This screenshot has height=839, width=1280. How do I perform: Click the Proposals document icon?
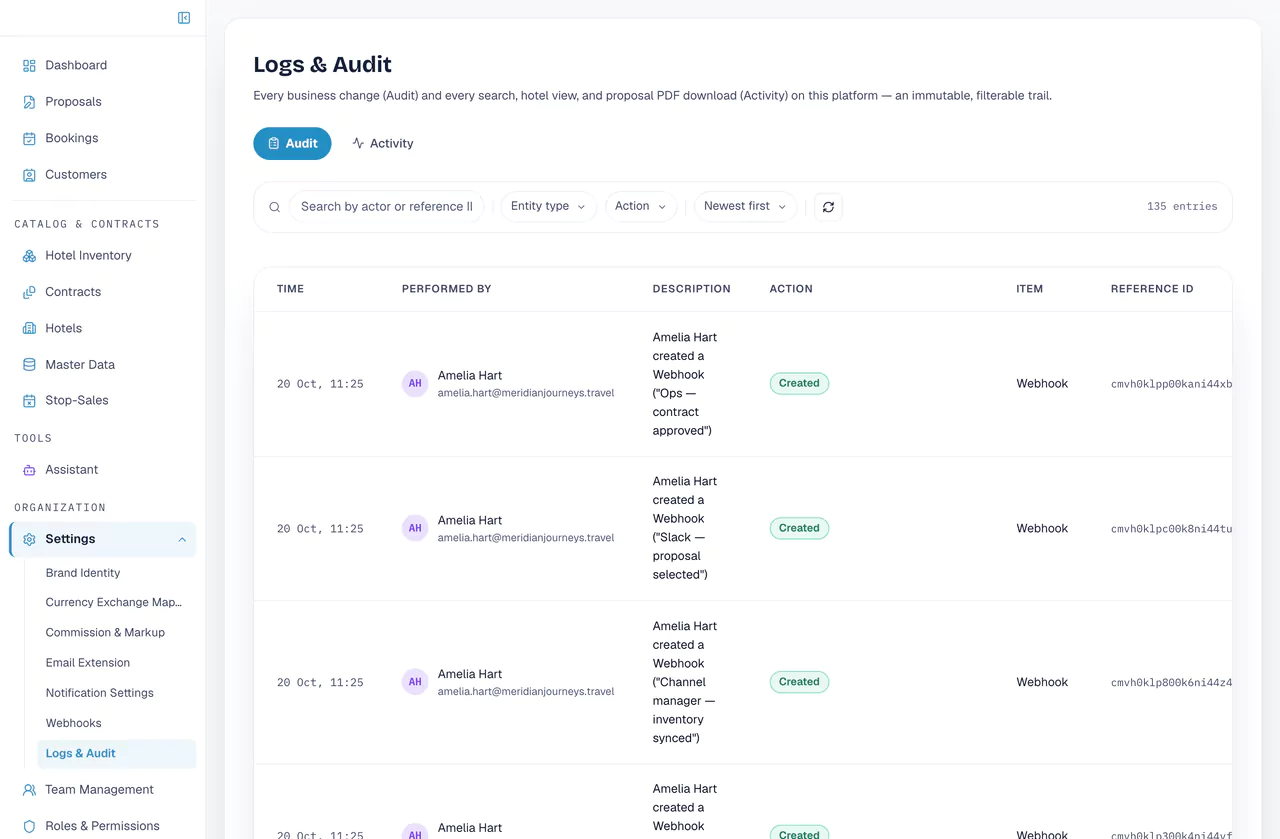point(29,102)
